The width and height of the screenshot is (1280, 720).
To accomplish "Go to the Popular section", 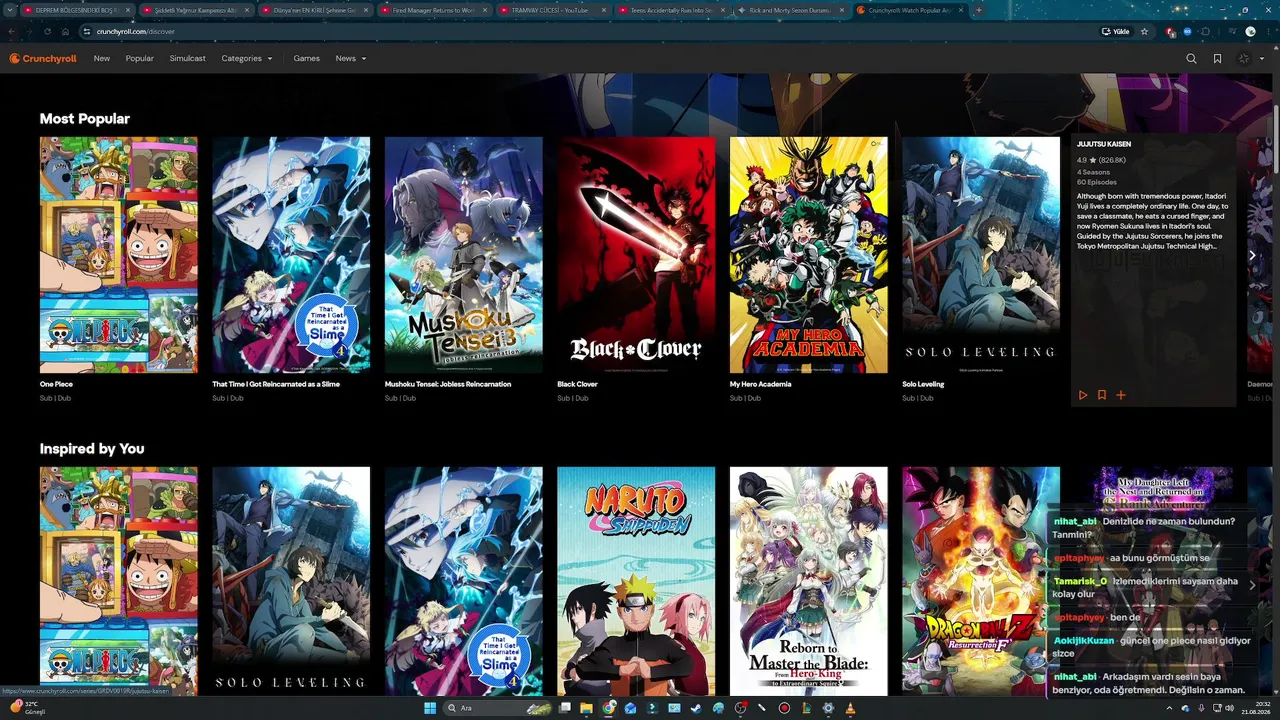I will pos(140,59).
